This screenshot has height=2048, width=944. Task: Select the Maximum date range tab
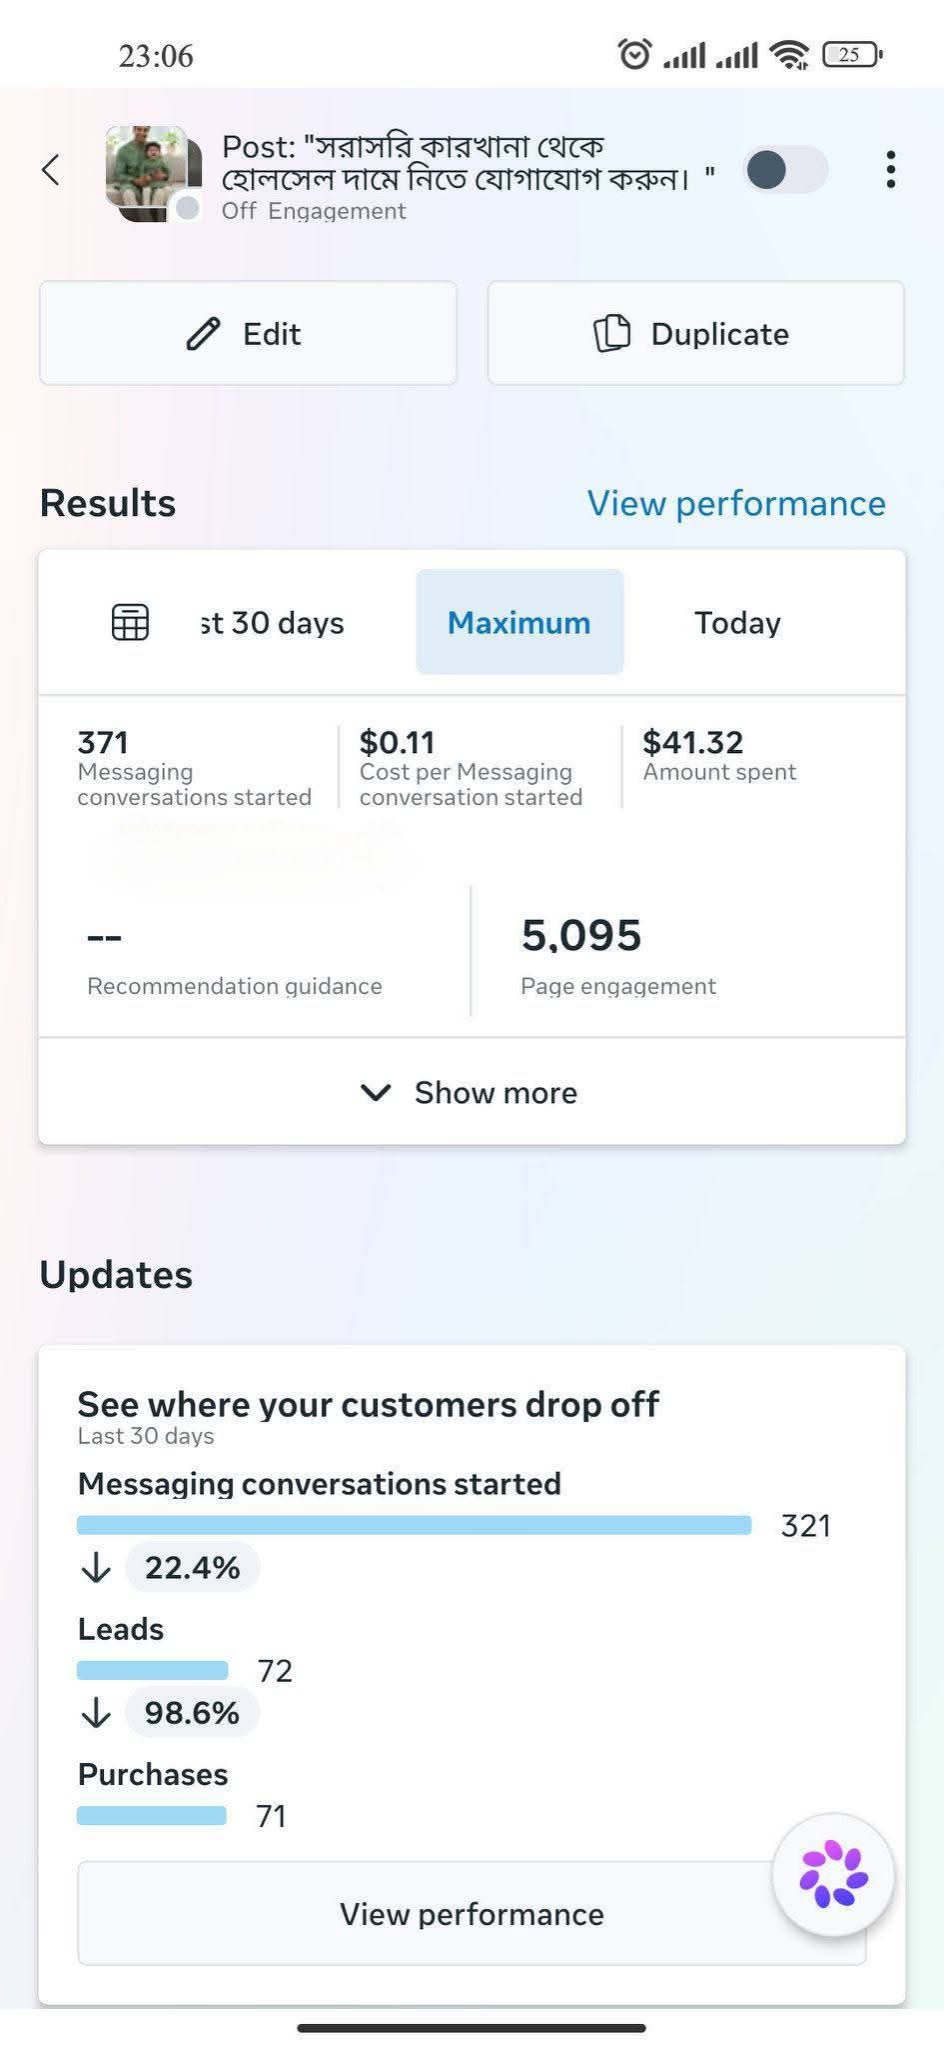519,622
